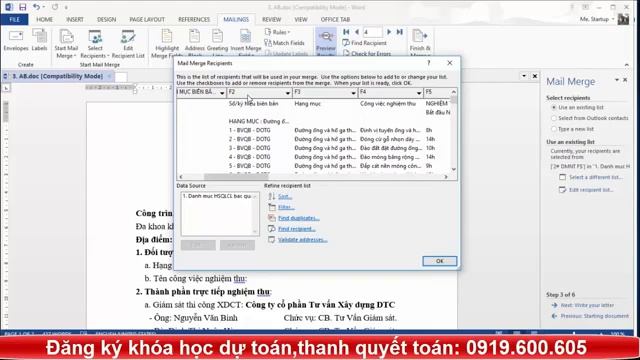Click the '3. AB.doc' document tab

(x=58, y=76)
